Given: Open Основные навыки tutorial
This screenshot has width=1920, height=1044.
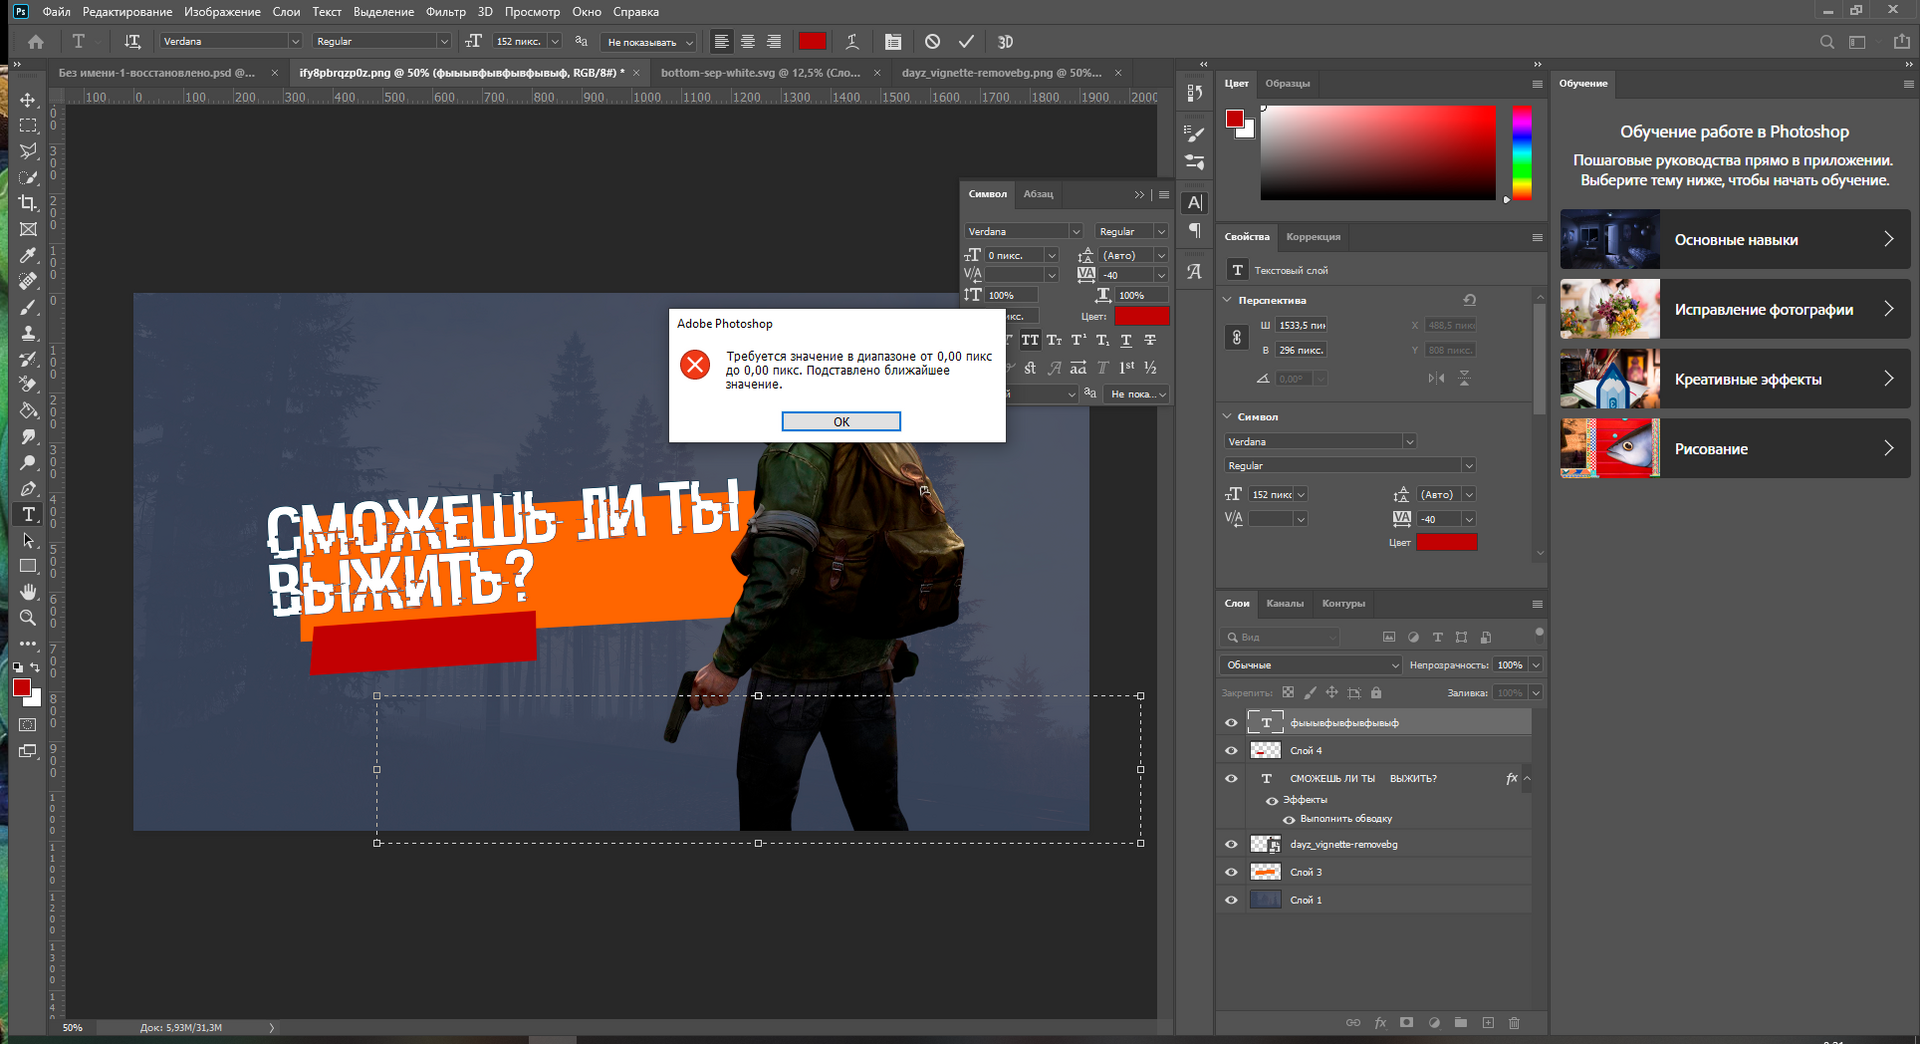Looking at the screenshot, I should (x=1735, y=239).
